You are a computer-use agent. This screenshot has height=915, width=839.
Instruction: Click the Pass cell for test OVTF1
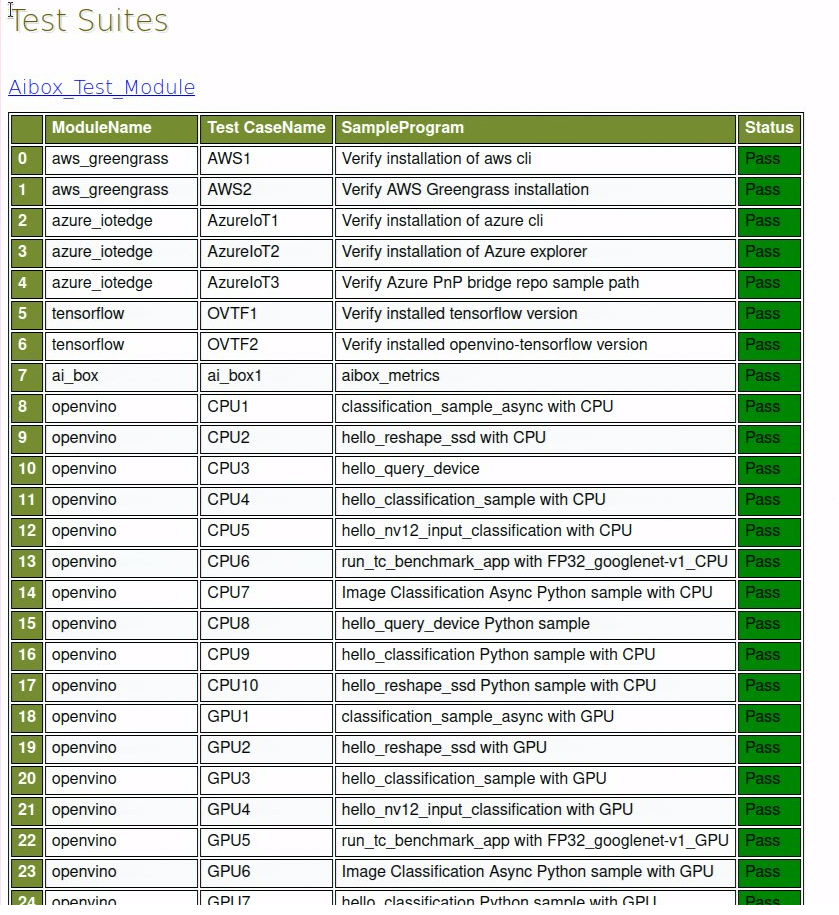coord(769,314)
